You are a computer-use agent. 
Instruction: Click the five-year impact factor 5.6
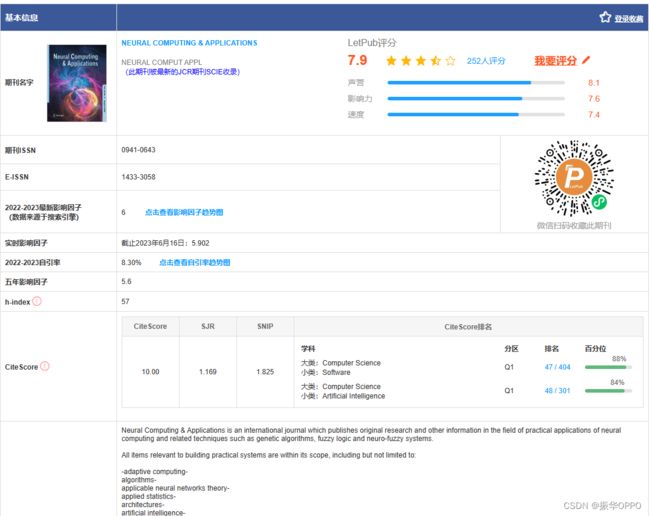point(126,281)
